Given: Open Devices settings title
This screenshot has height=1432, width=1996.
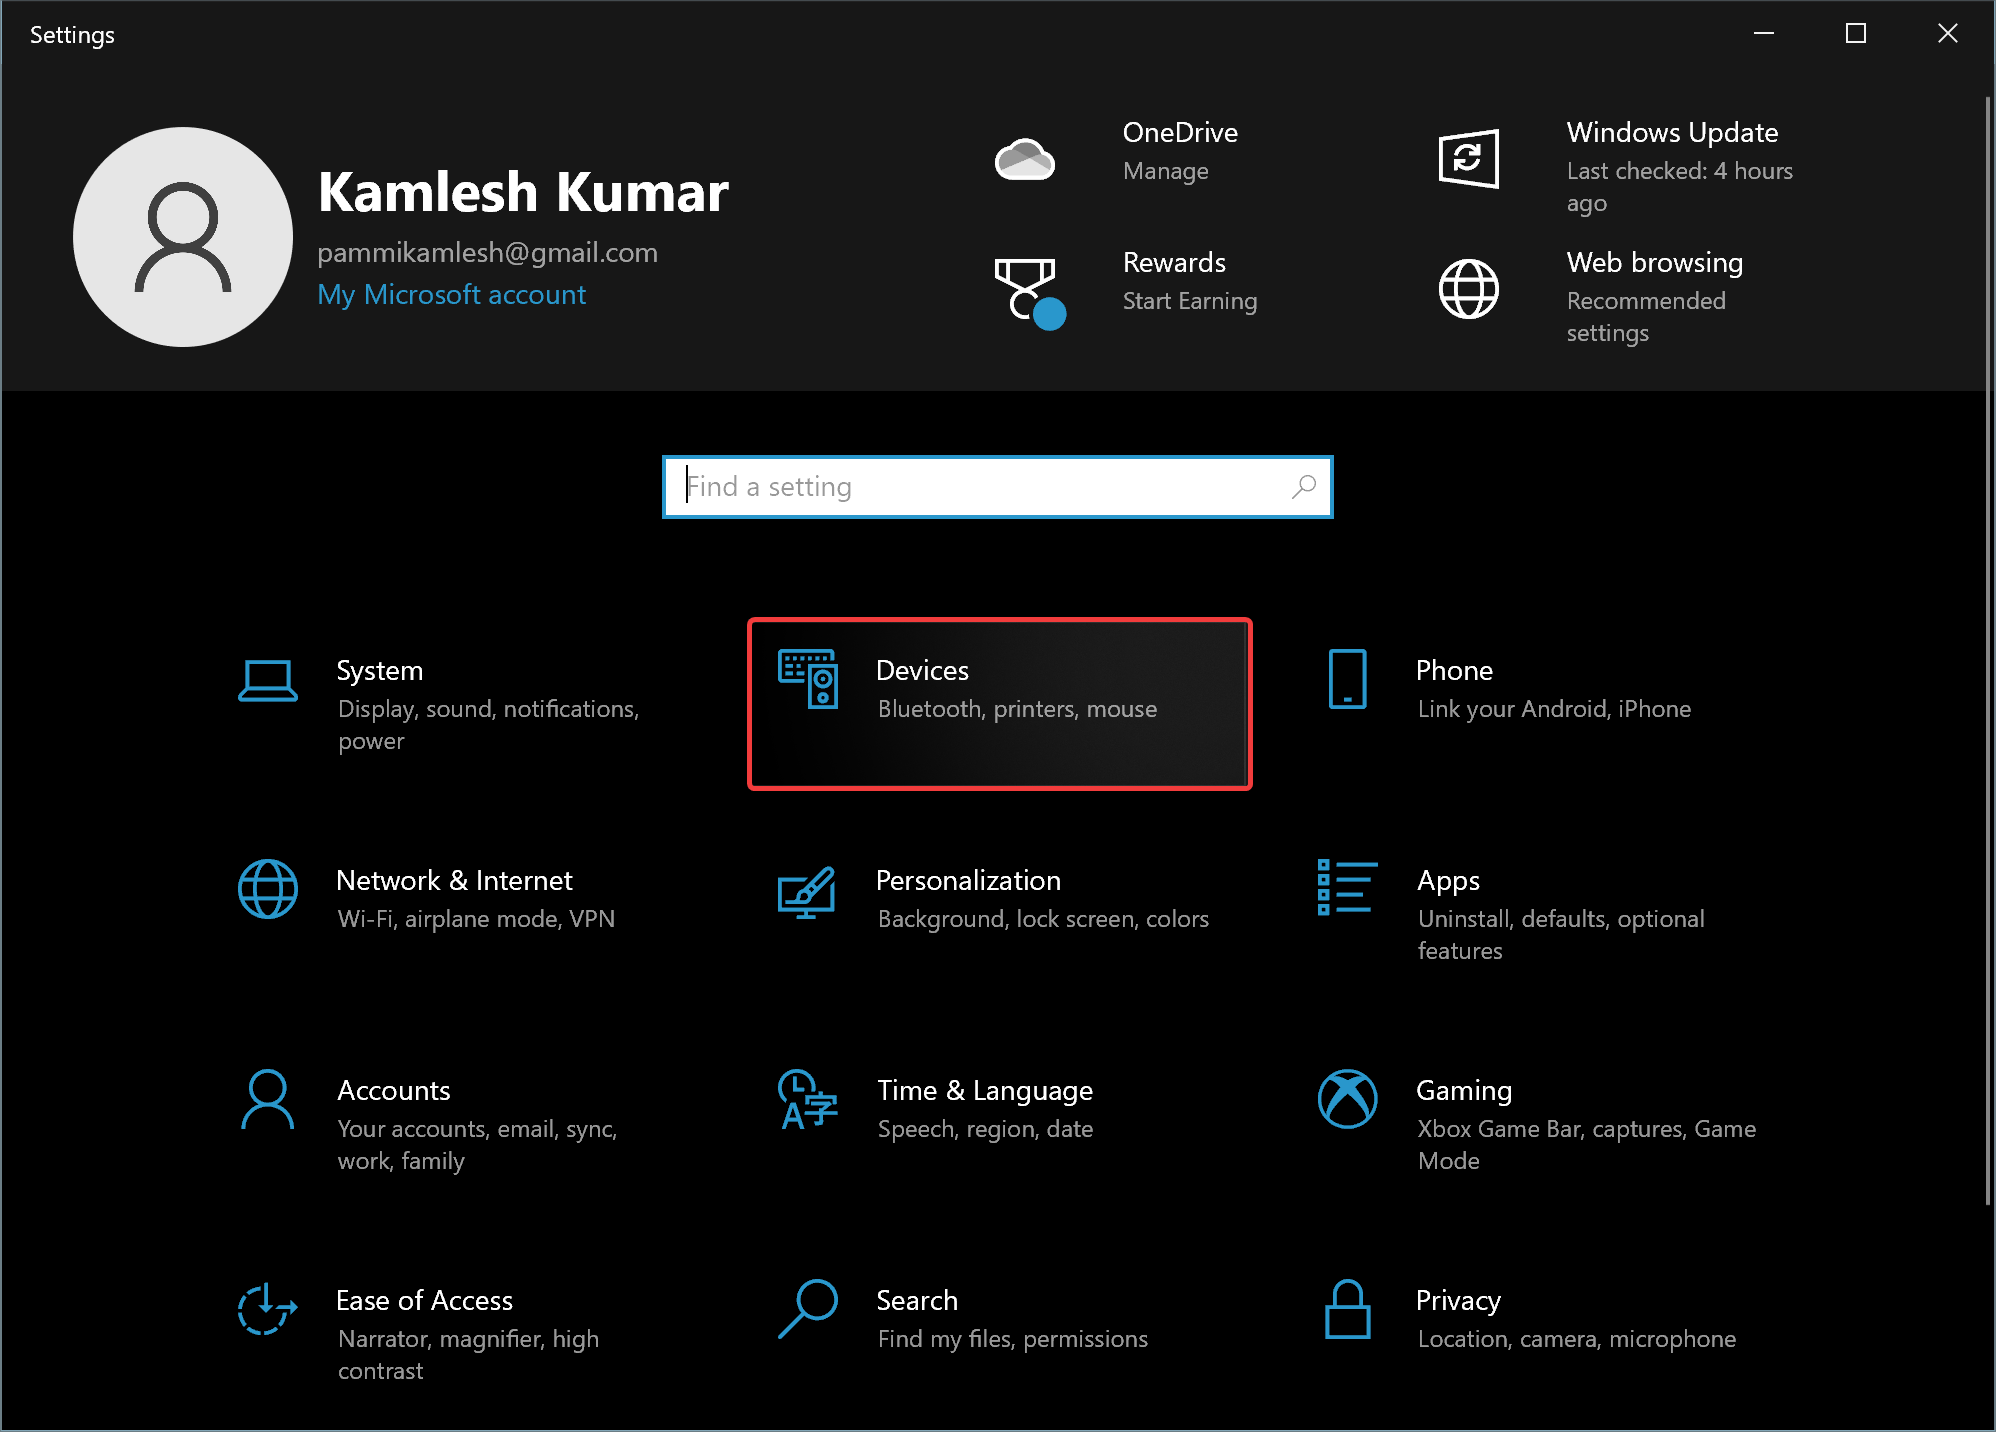Looking at the screenshot, I should point(922,670).
